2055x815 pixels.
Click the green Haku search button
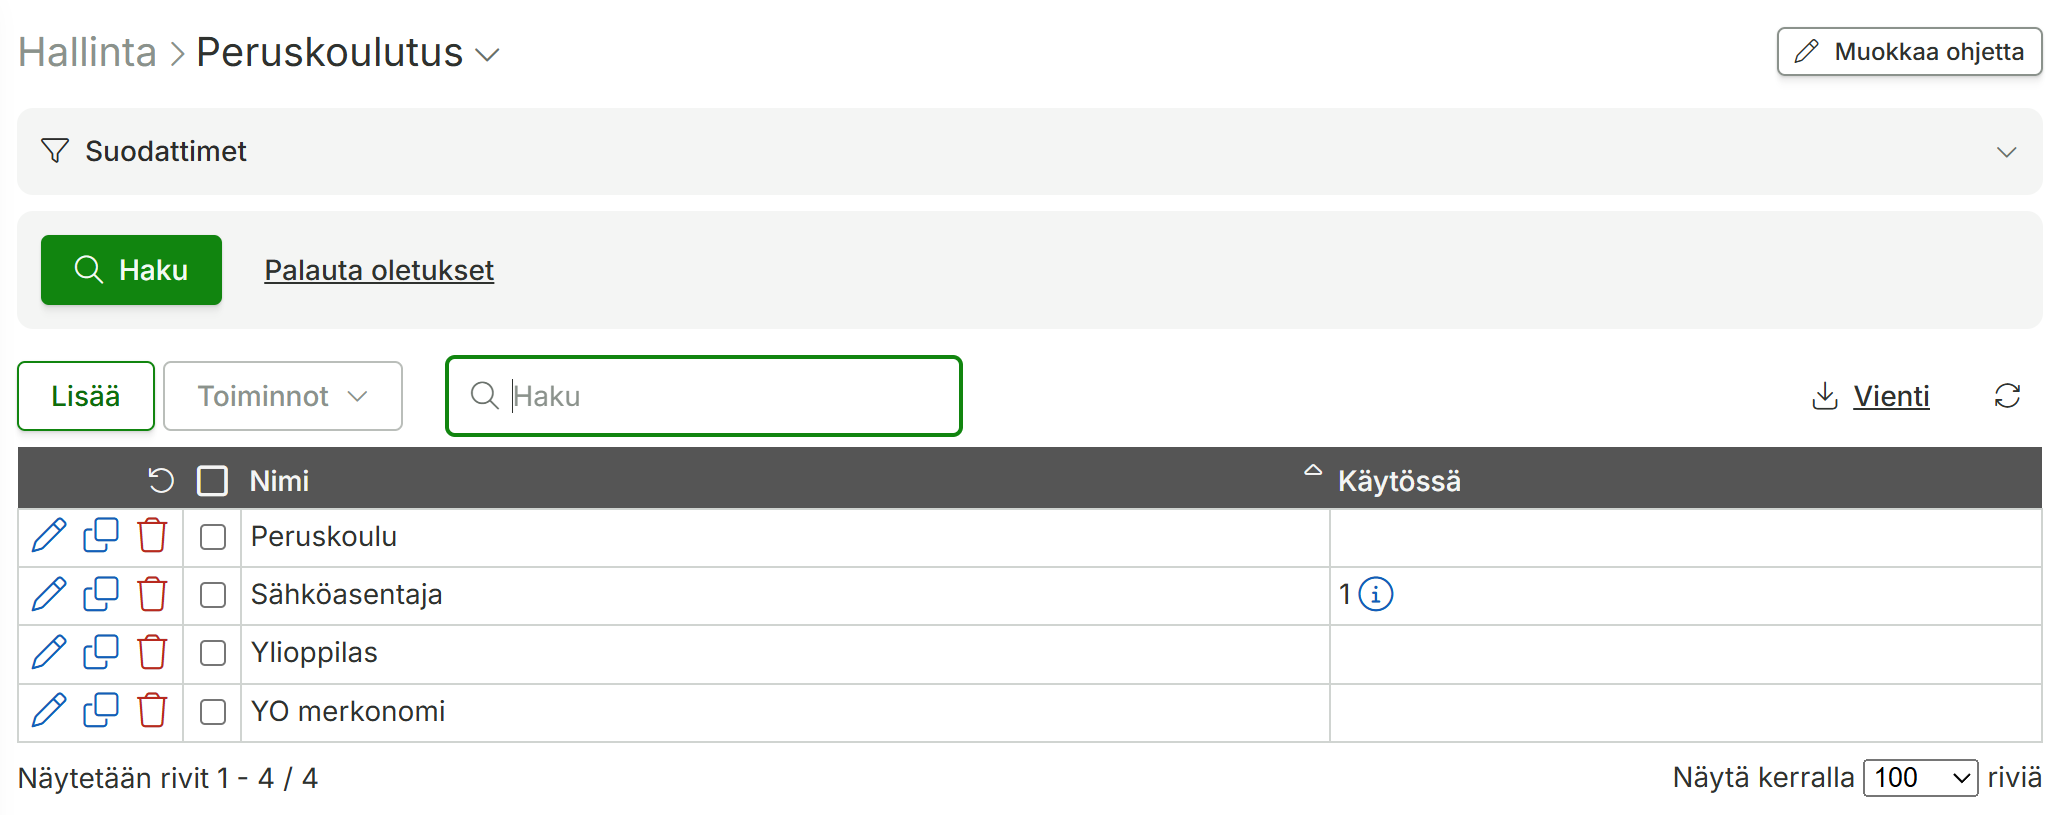coord(131,270)
